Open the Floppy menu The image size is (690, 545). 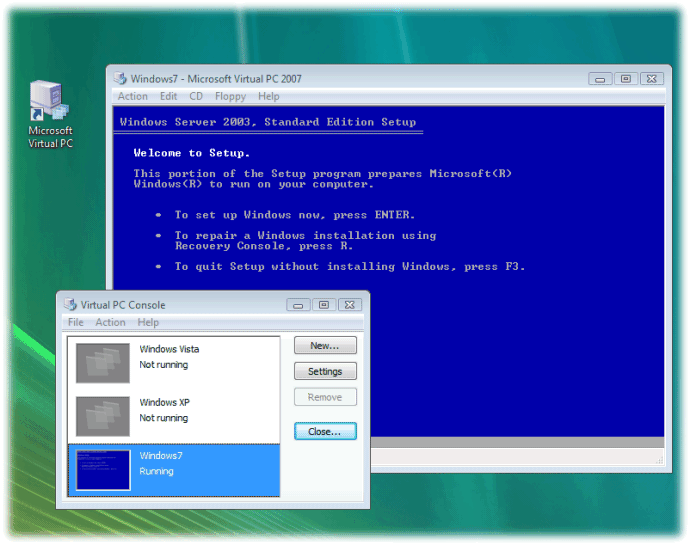coord(230,96)
